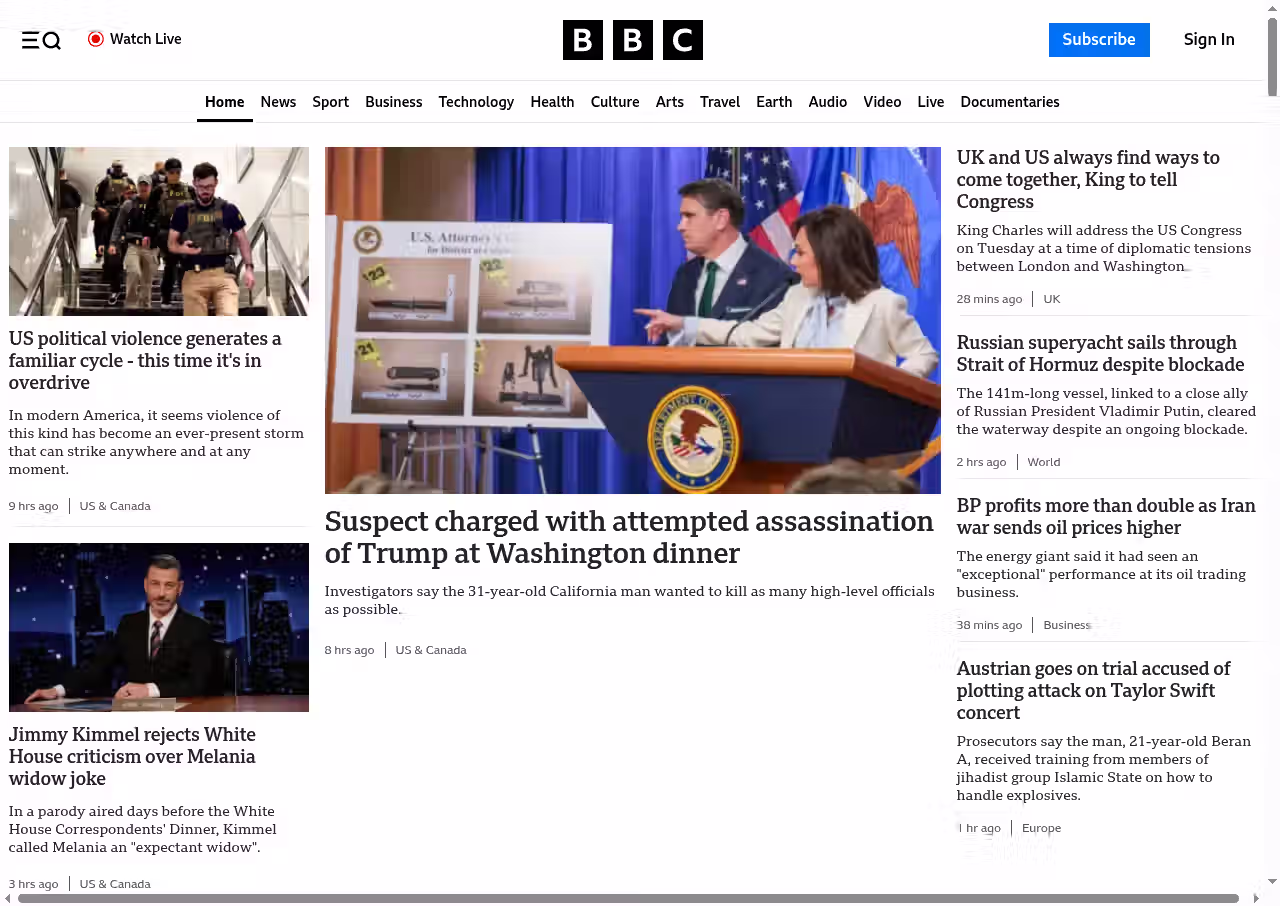
Task: Click the vertical scrollbar up arrow
Action: tap(1272, 9)
